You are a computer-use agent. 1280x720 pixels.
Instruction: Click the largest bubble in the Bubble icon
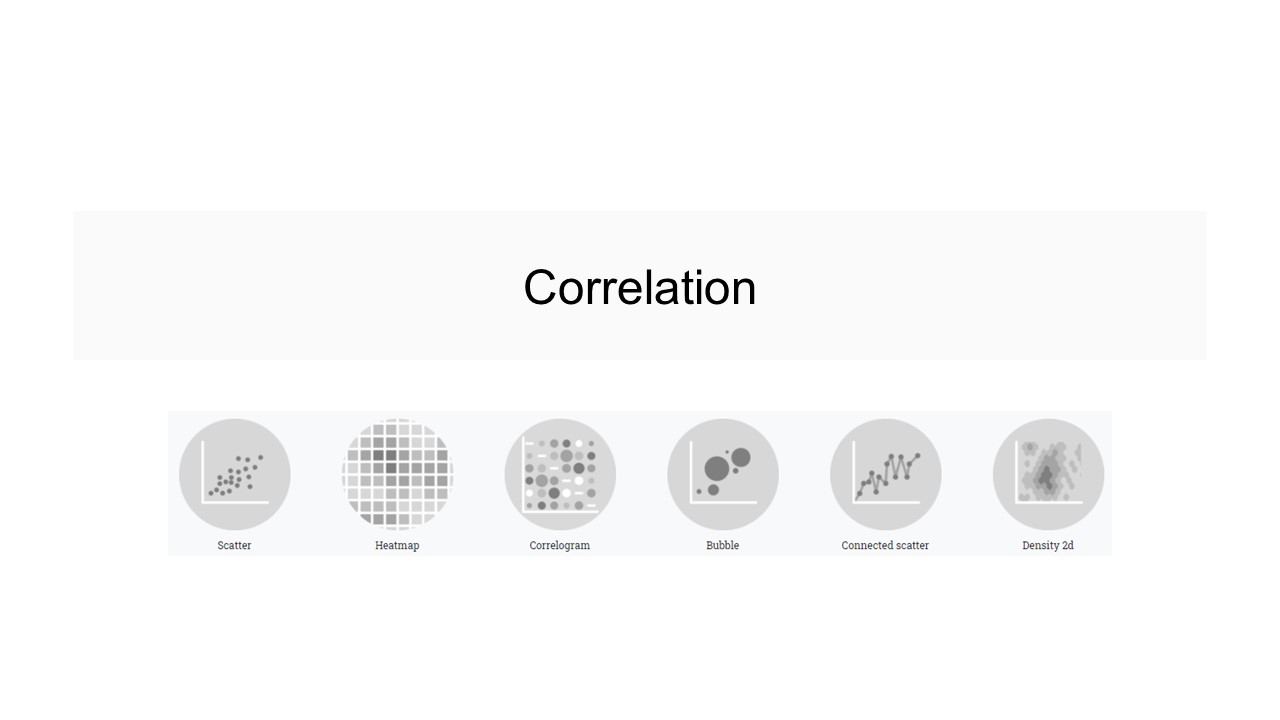pos(717,468)
